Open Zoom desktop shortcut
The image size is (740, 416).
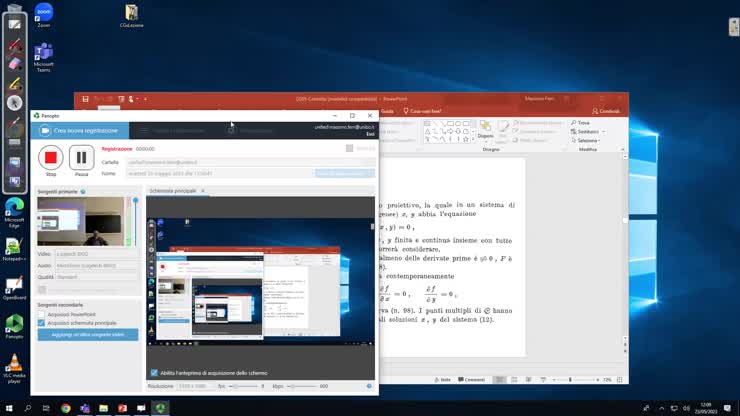[44, 15]
